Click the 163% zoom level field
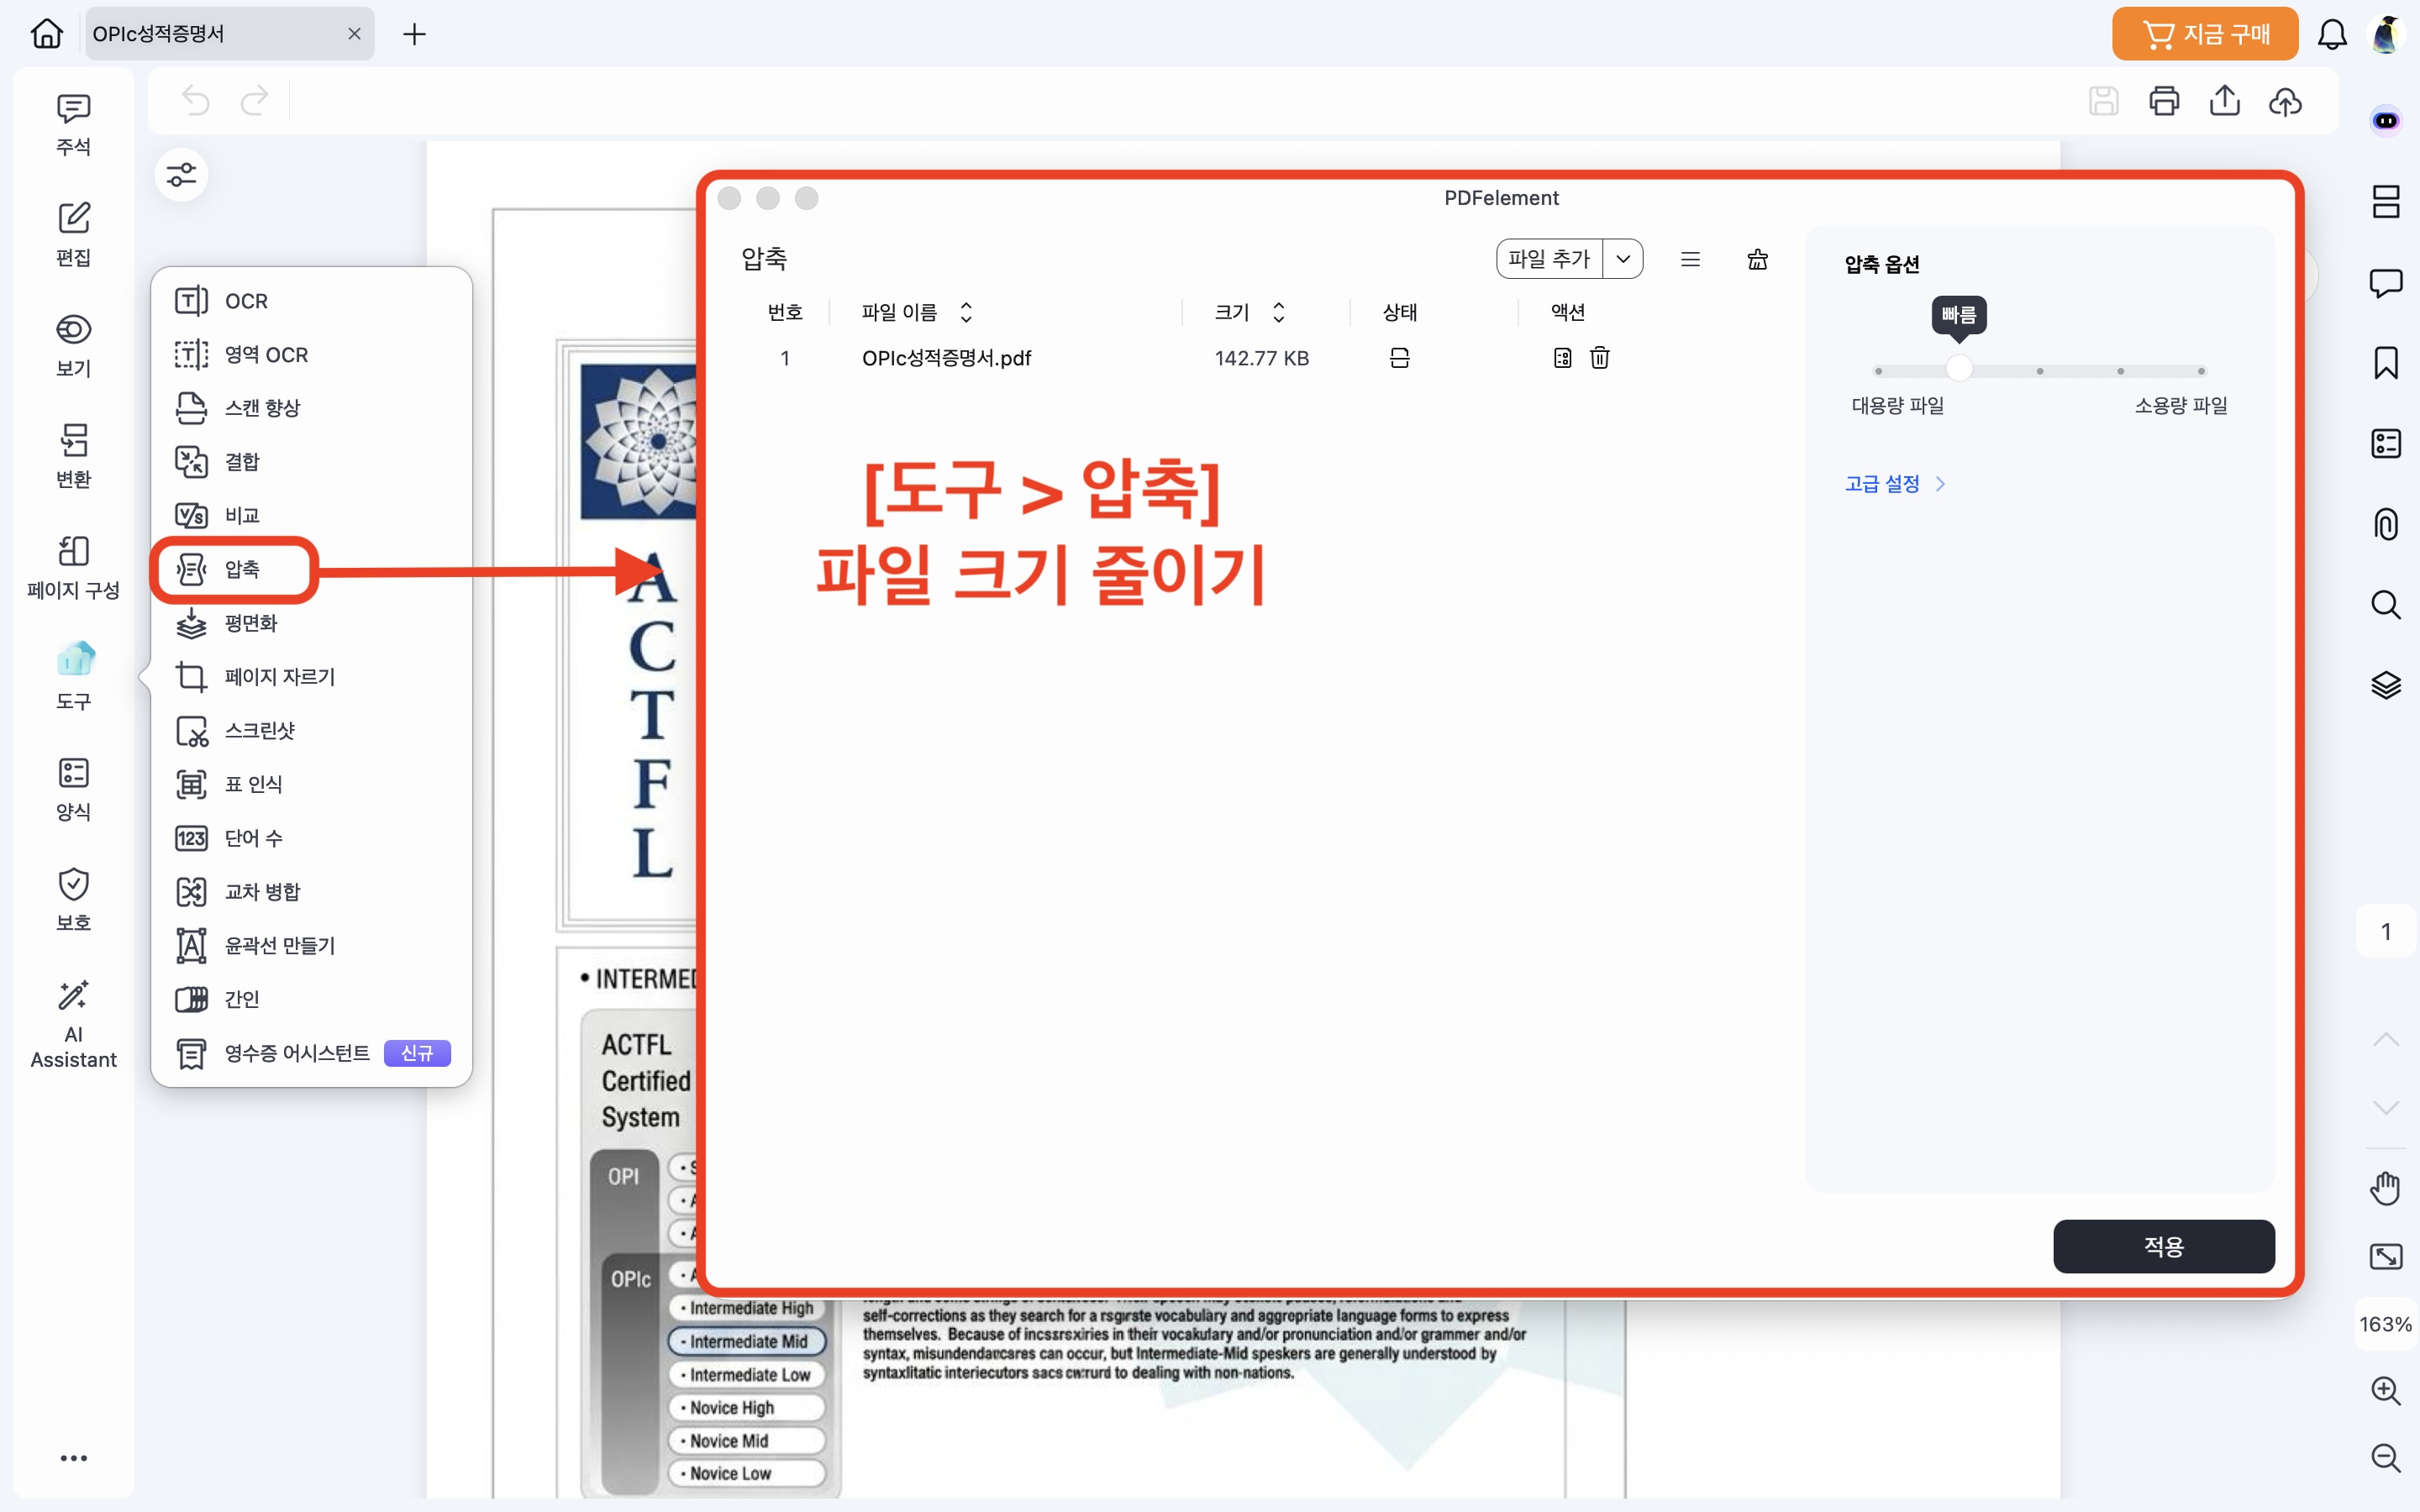Viewport: 2420px width, 1512px height. click(2386, 1324)
